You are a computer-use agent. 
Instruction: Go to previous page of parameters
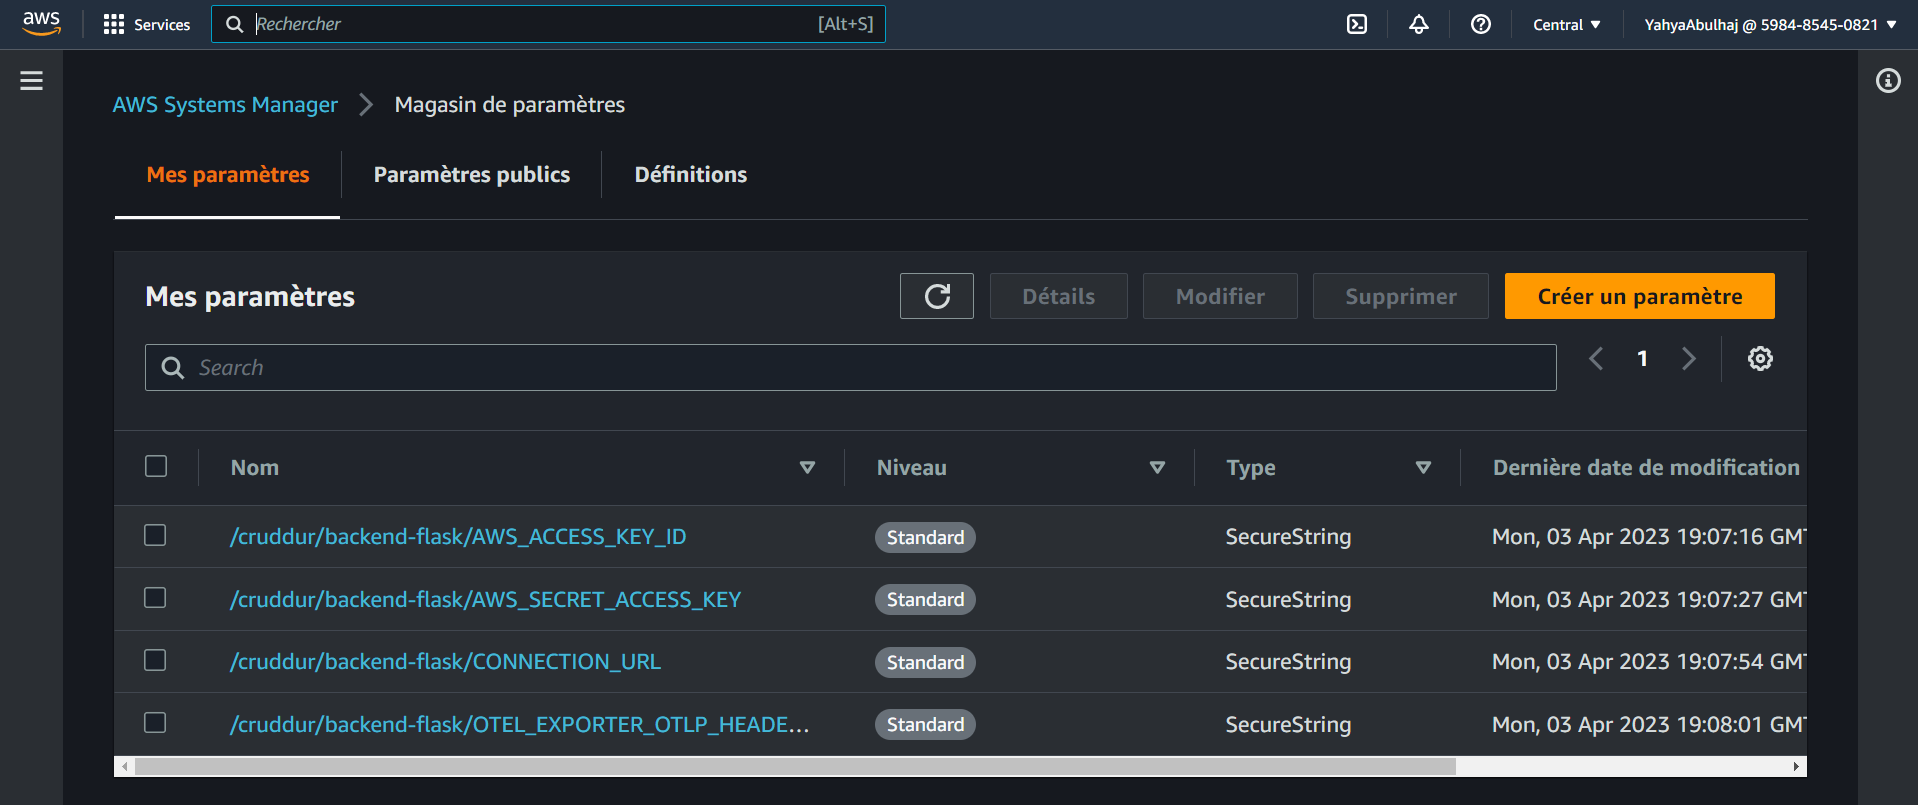[x=1596, y=359]
